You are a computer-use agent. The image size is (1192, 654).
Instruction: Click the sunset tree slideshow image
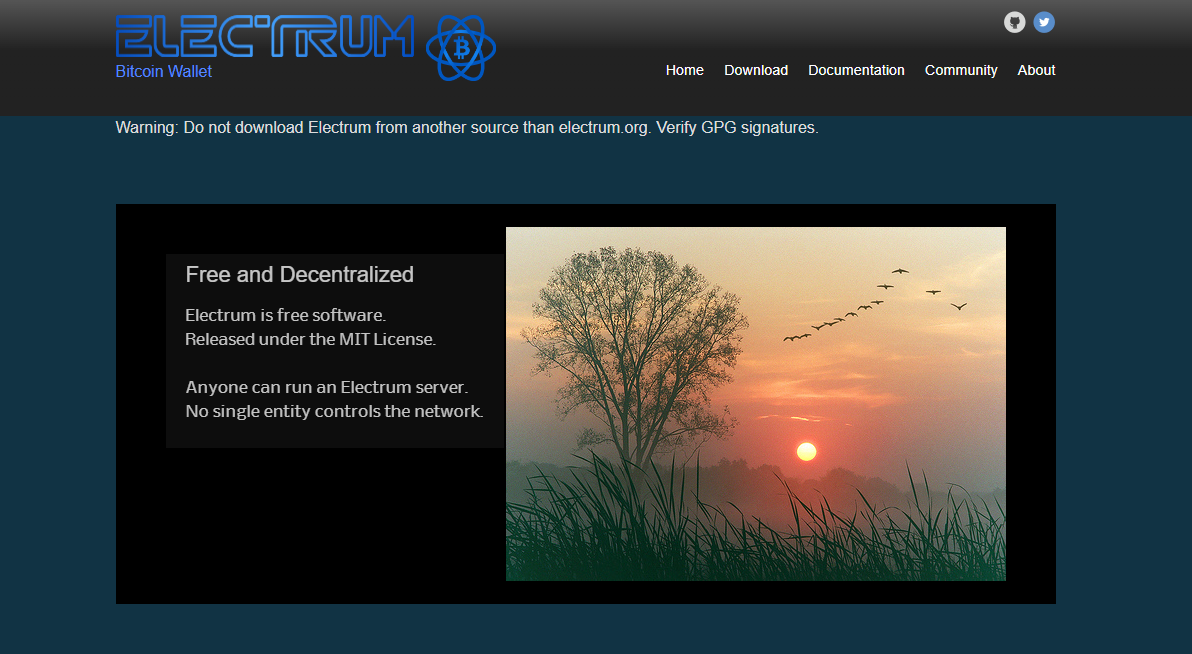(756, 404)
